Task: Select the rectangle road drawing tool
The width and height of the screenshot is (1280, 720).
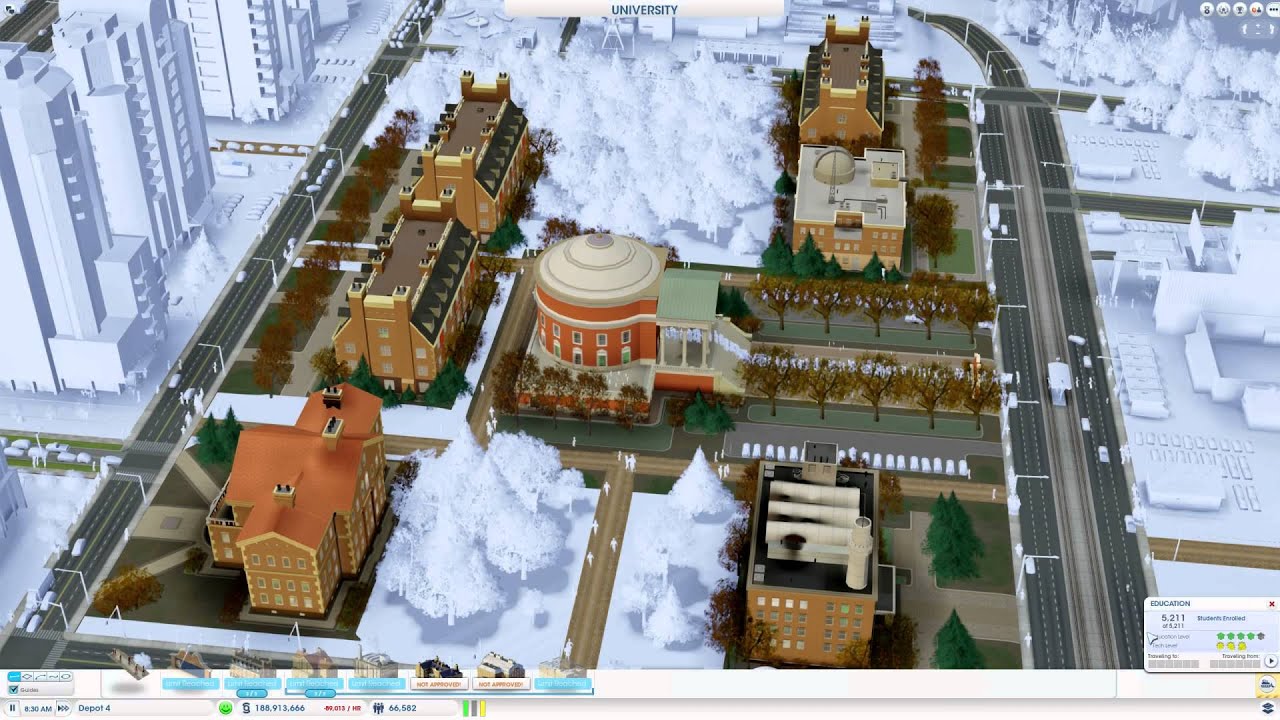Action: 28,677
